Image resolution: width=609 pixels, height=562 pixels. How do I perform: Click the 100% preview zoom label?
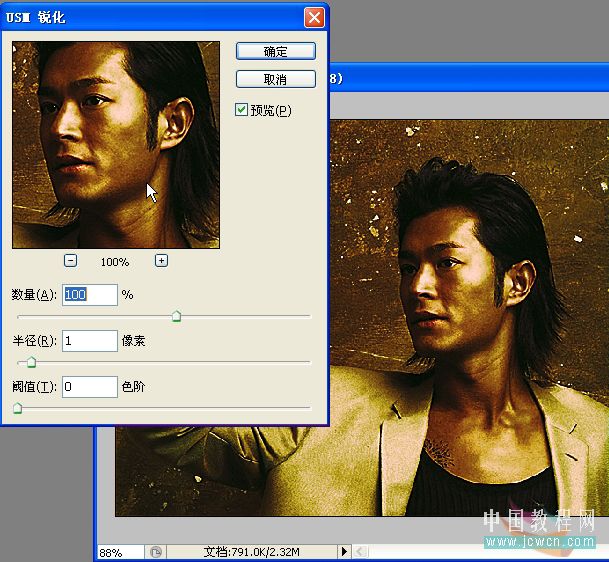pos(115,262)
